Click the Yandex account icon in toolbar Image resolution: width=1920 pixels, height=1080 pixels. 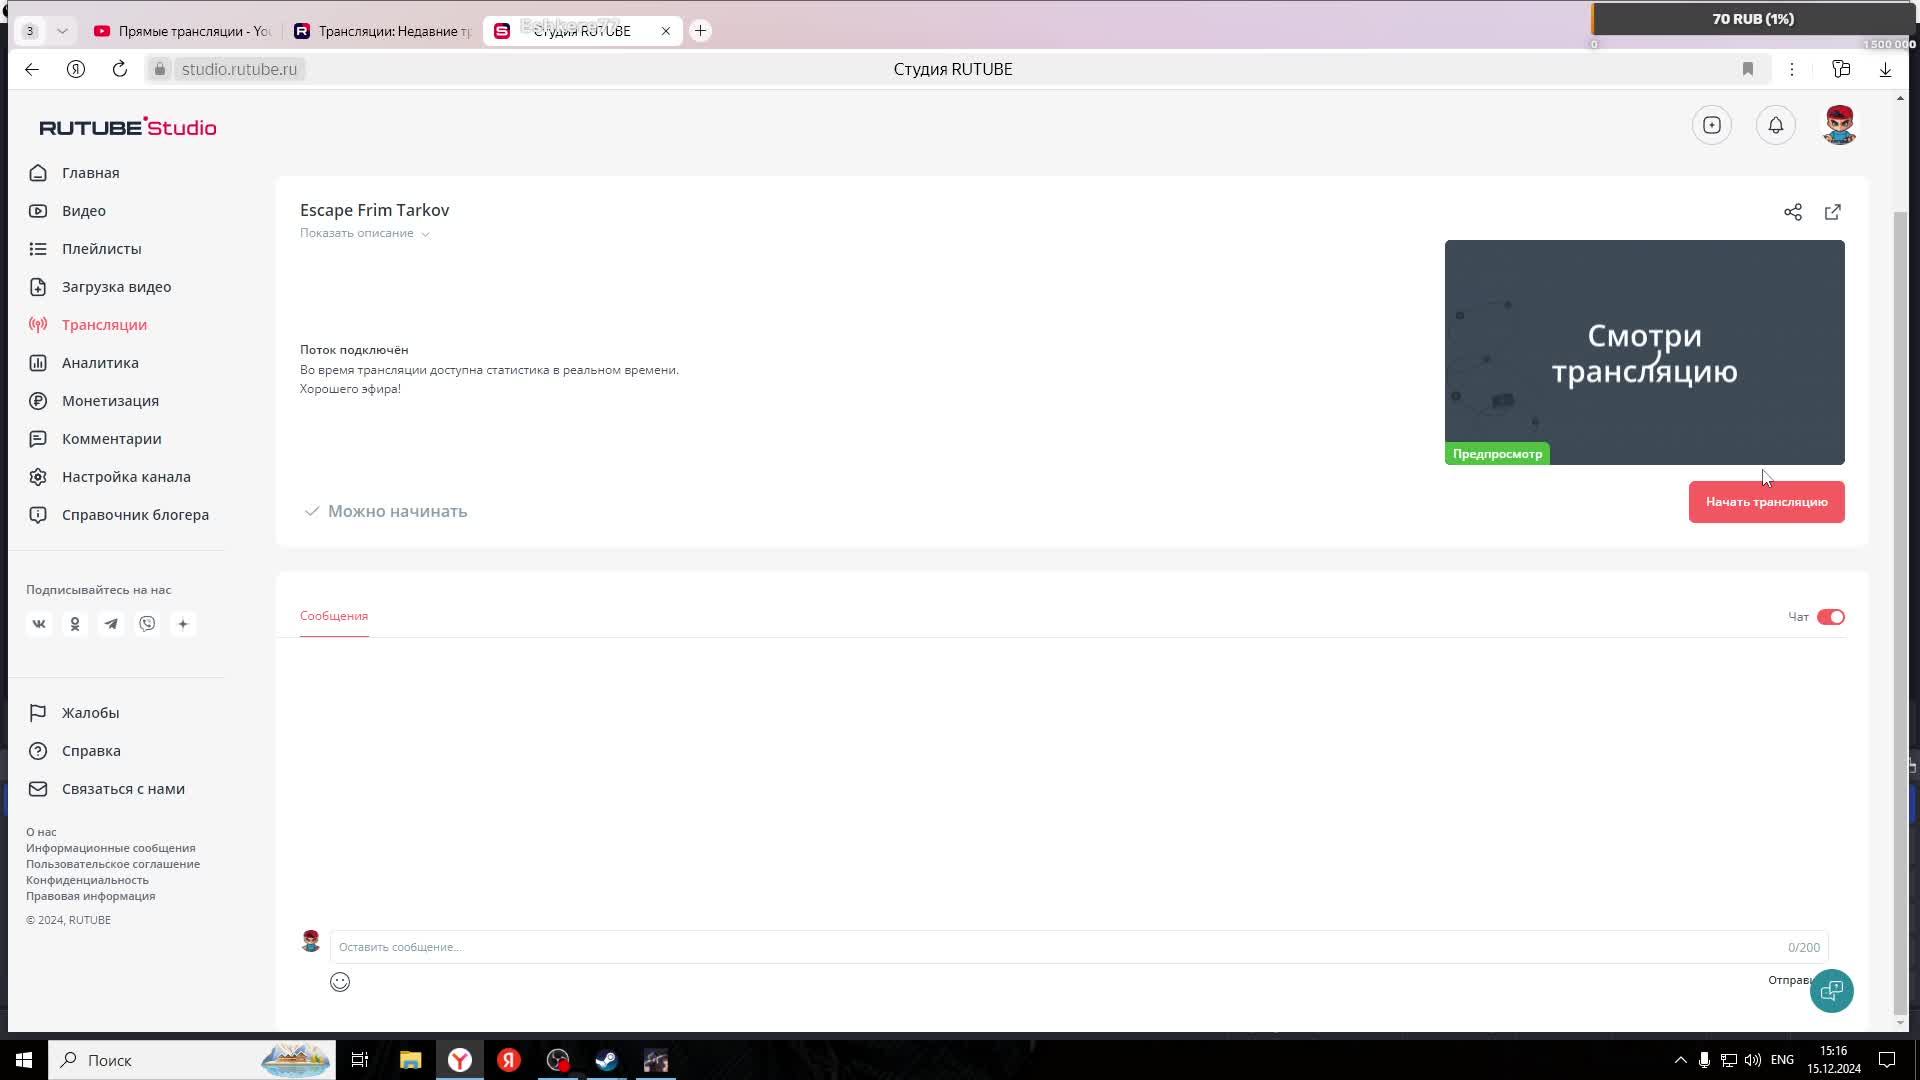76,69
